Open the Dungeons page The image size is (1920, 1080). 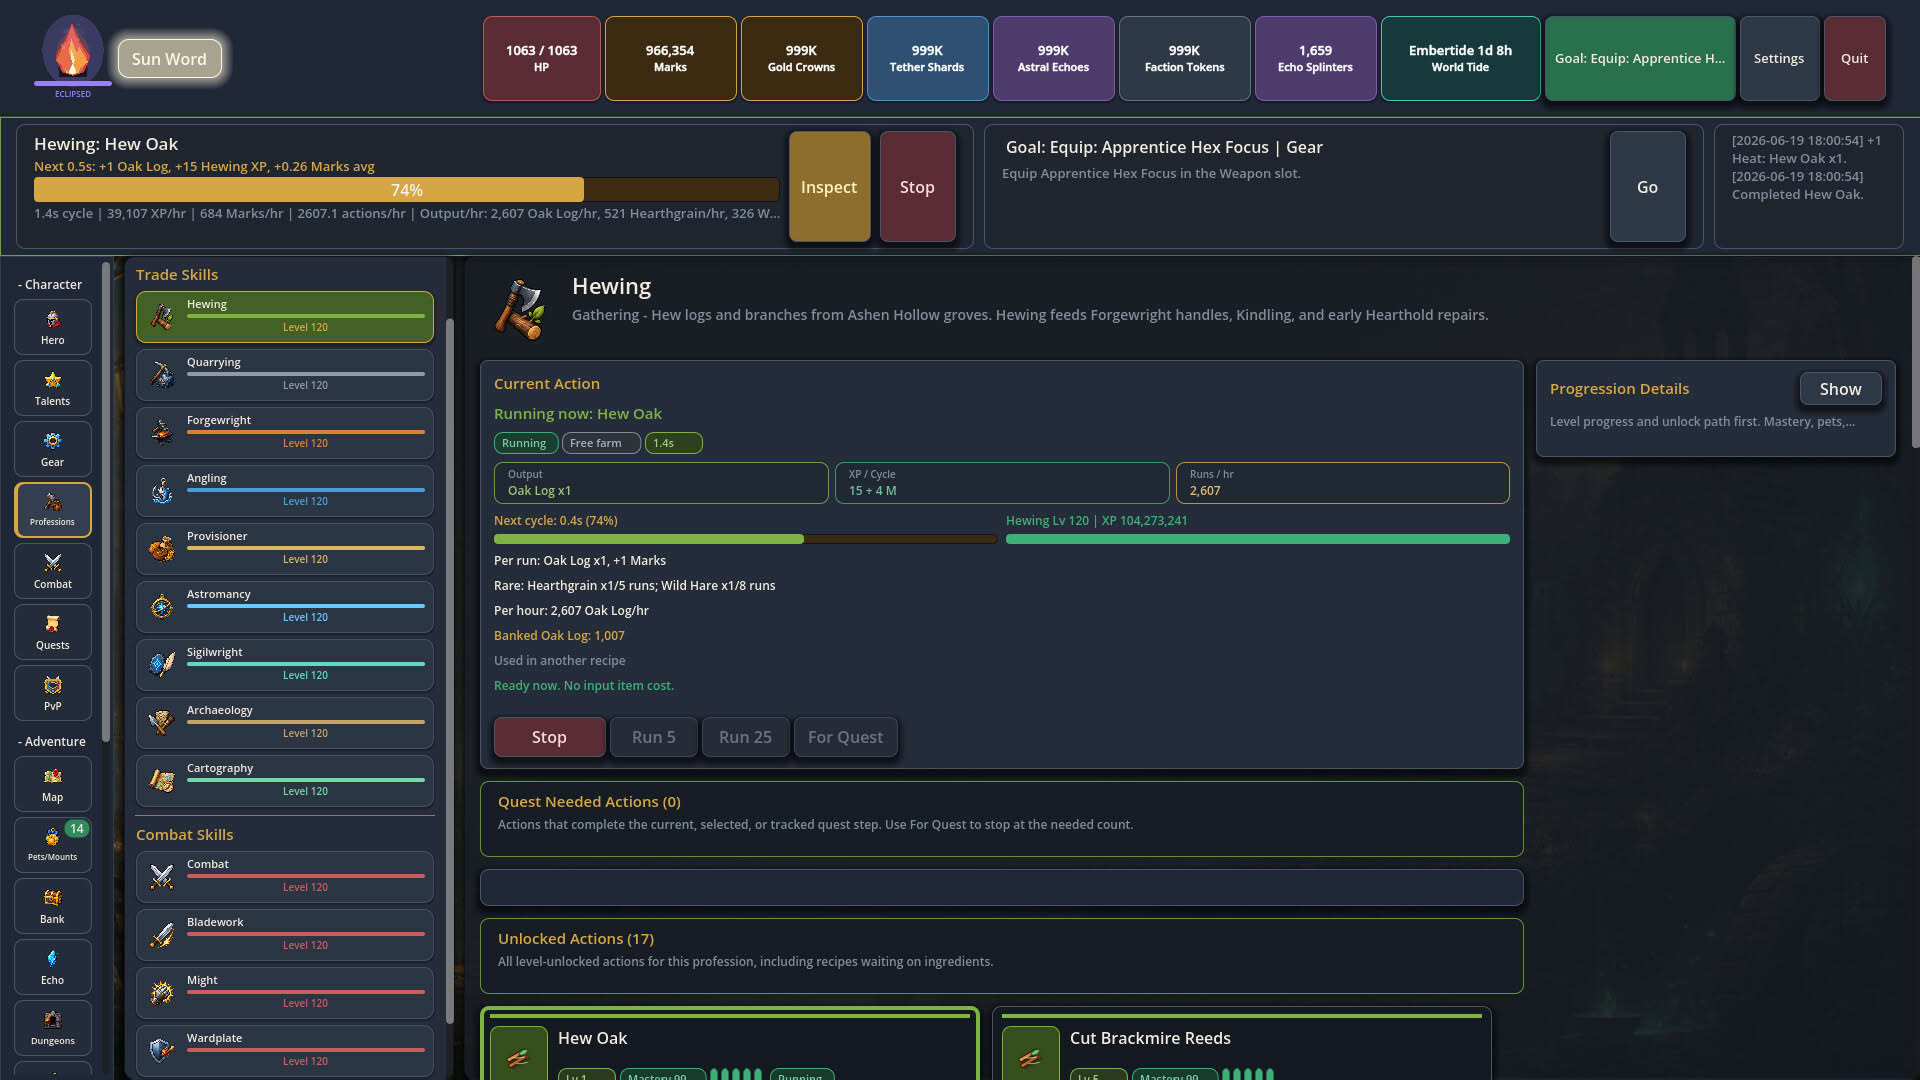pyautogui.click(x=53, y=1028)
